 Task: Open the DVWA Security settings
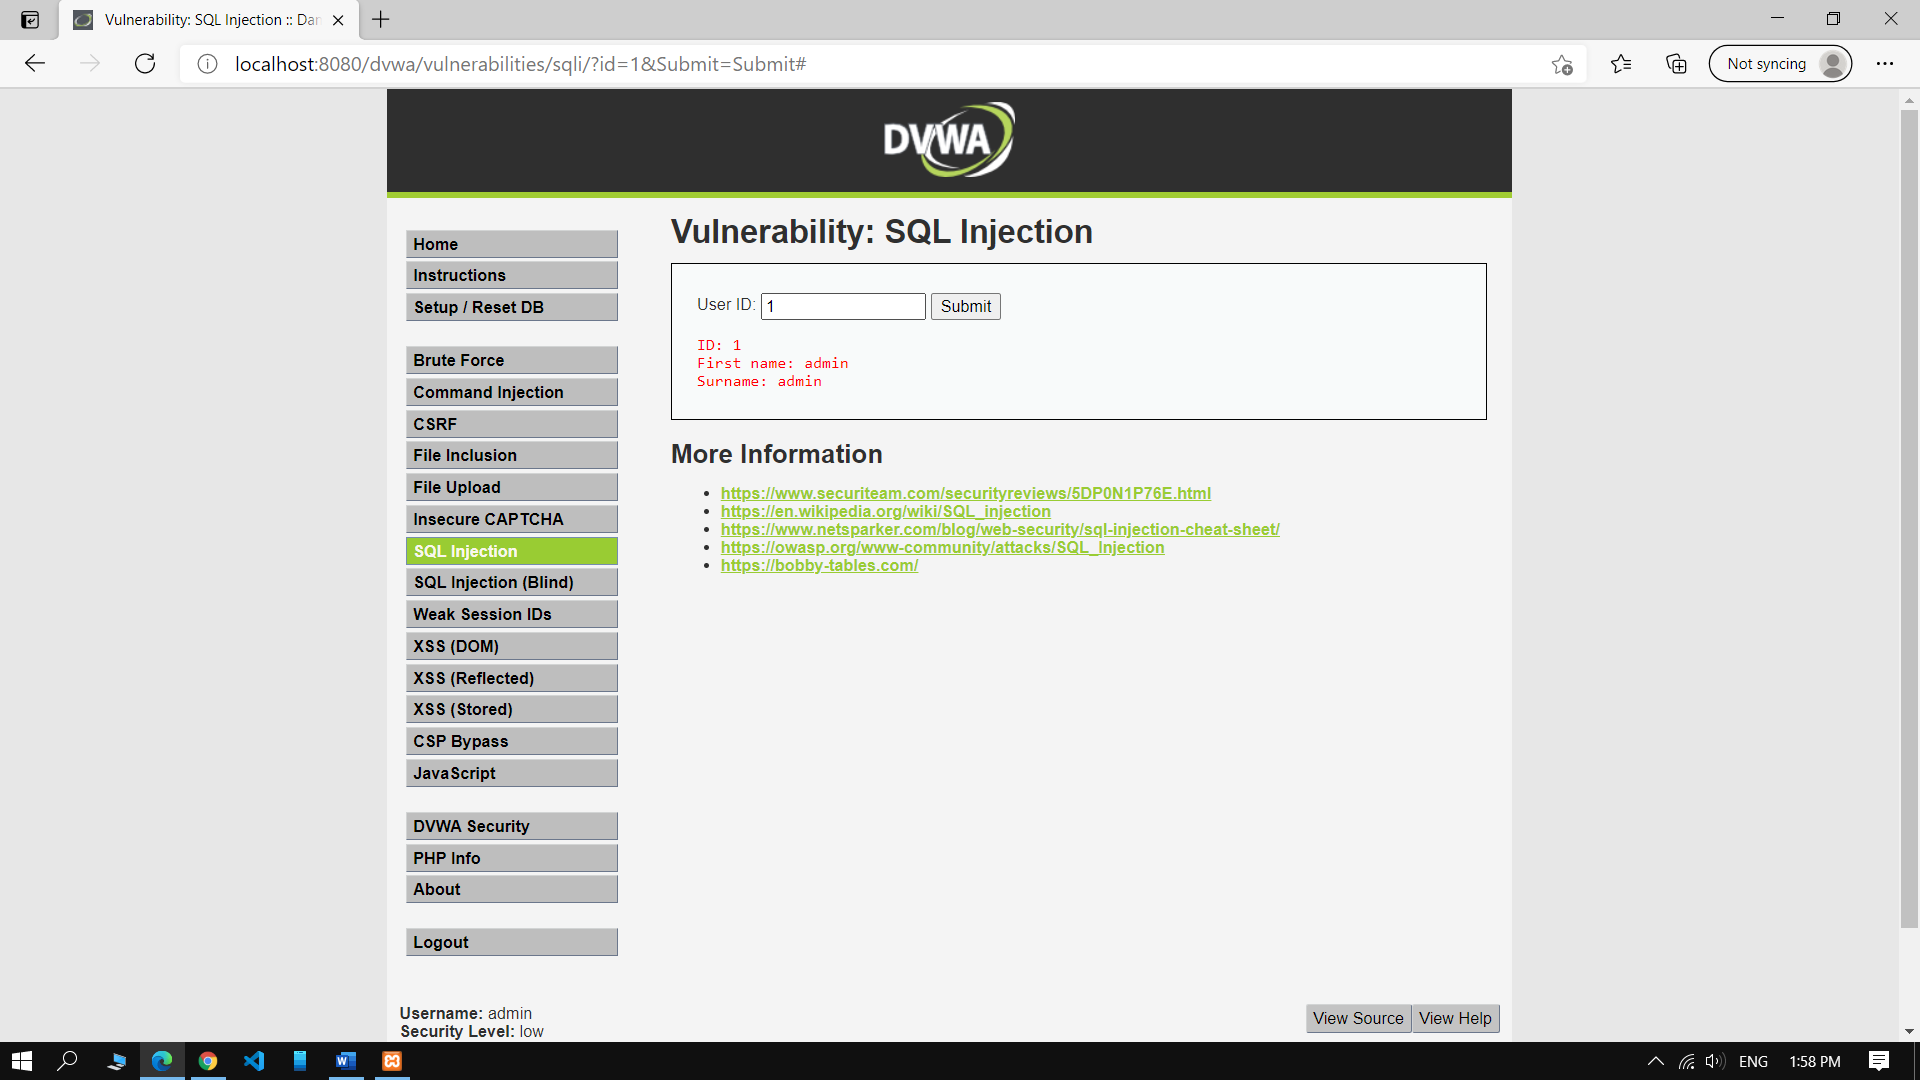[512, 826]
